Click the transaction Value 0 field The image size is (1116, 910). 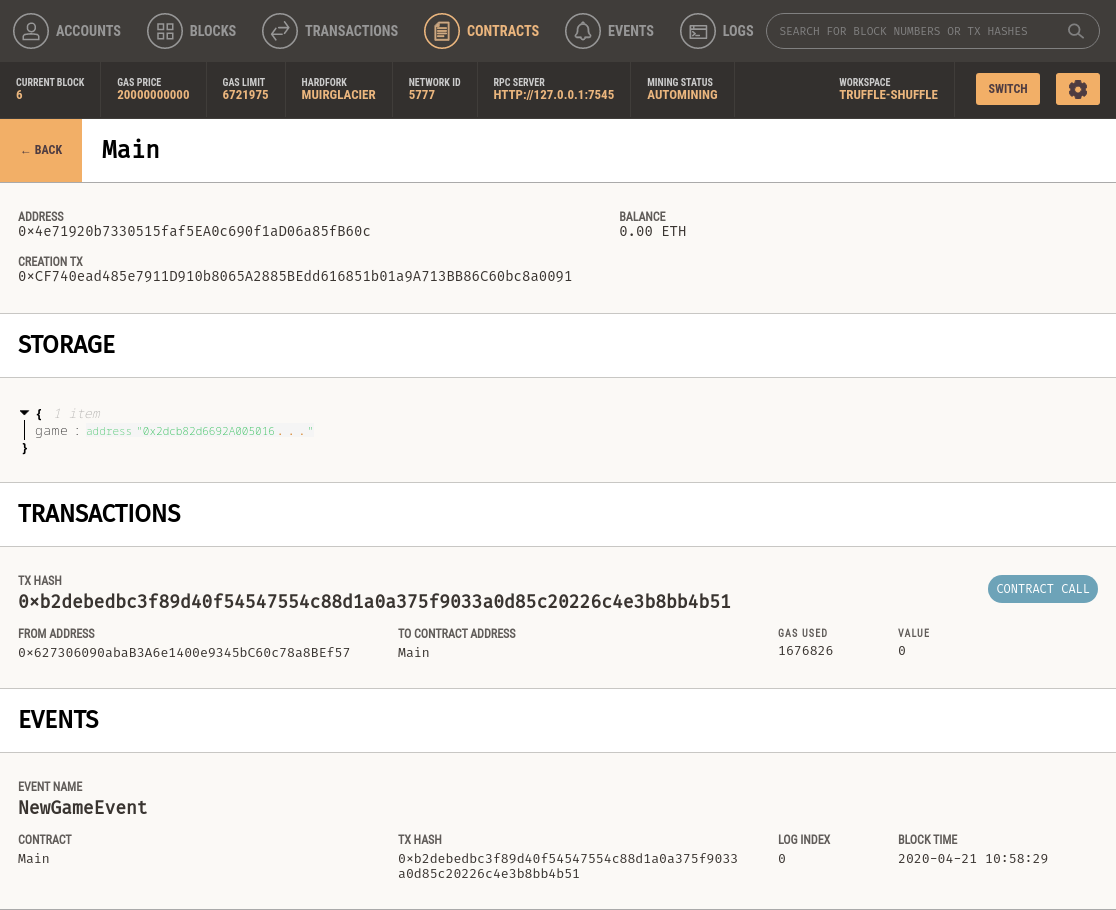[902, 650]
